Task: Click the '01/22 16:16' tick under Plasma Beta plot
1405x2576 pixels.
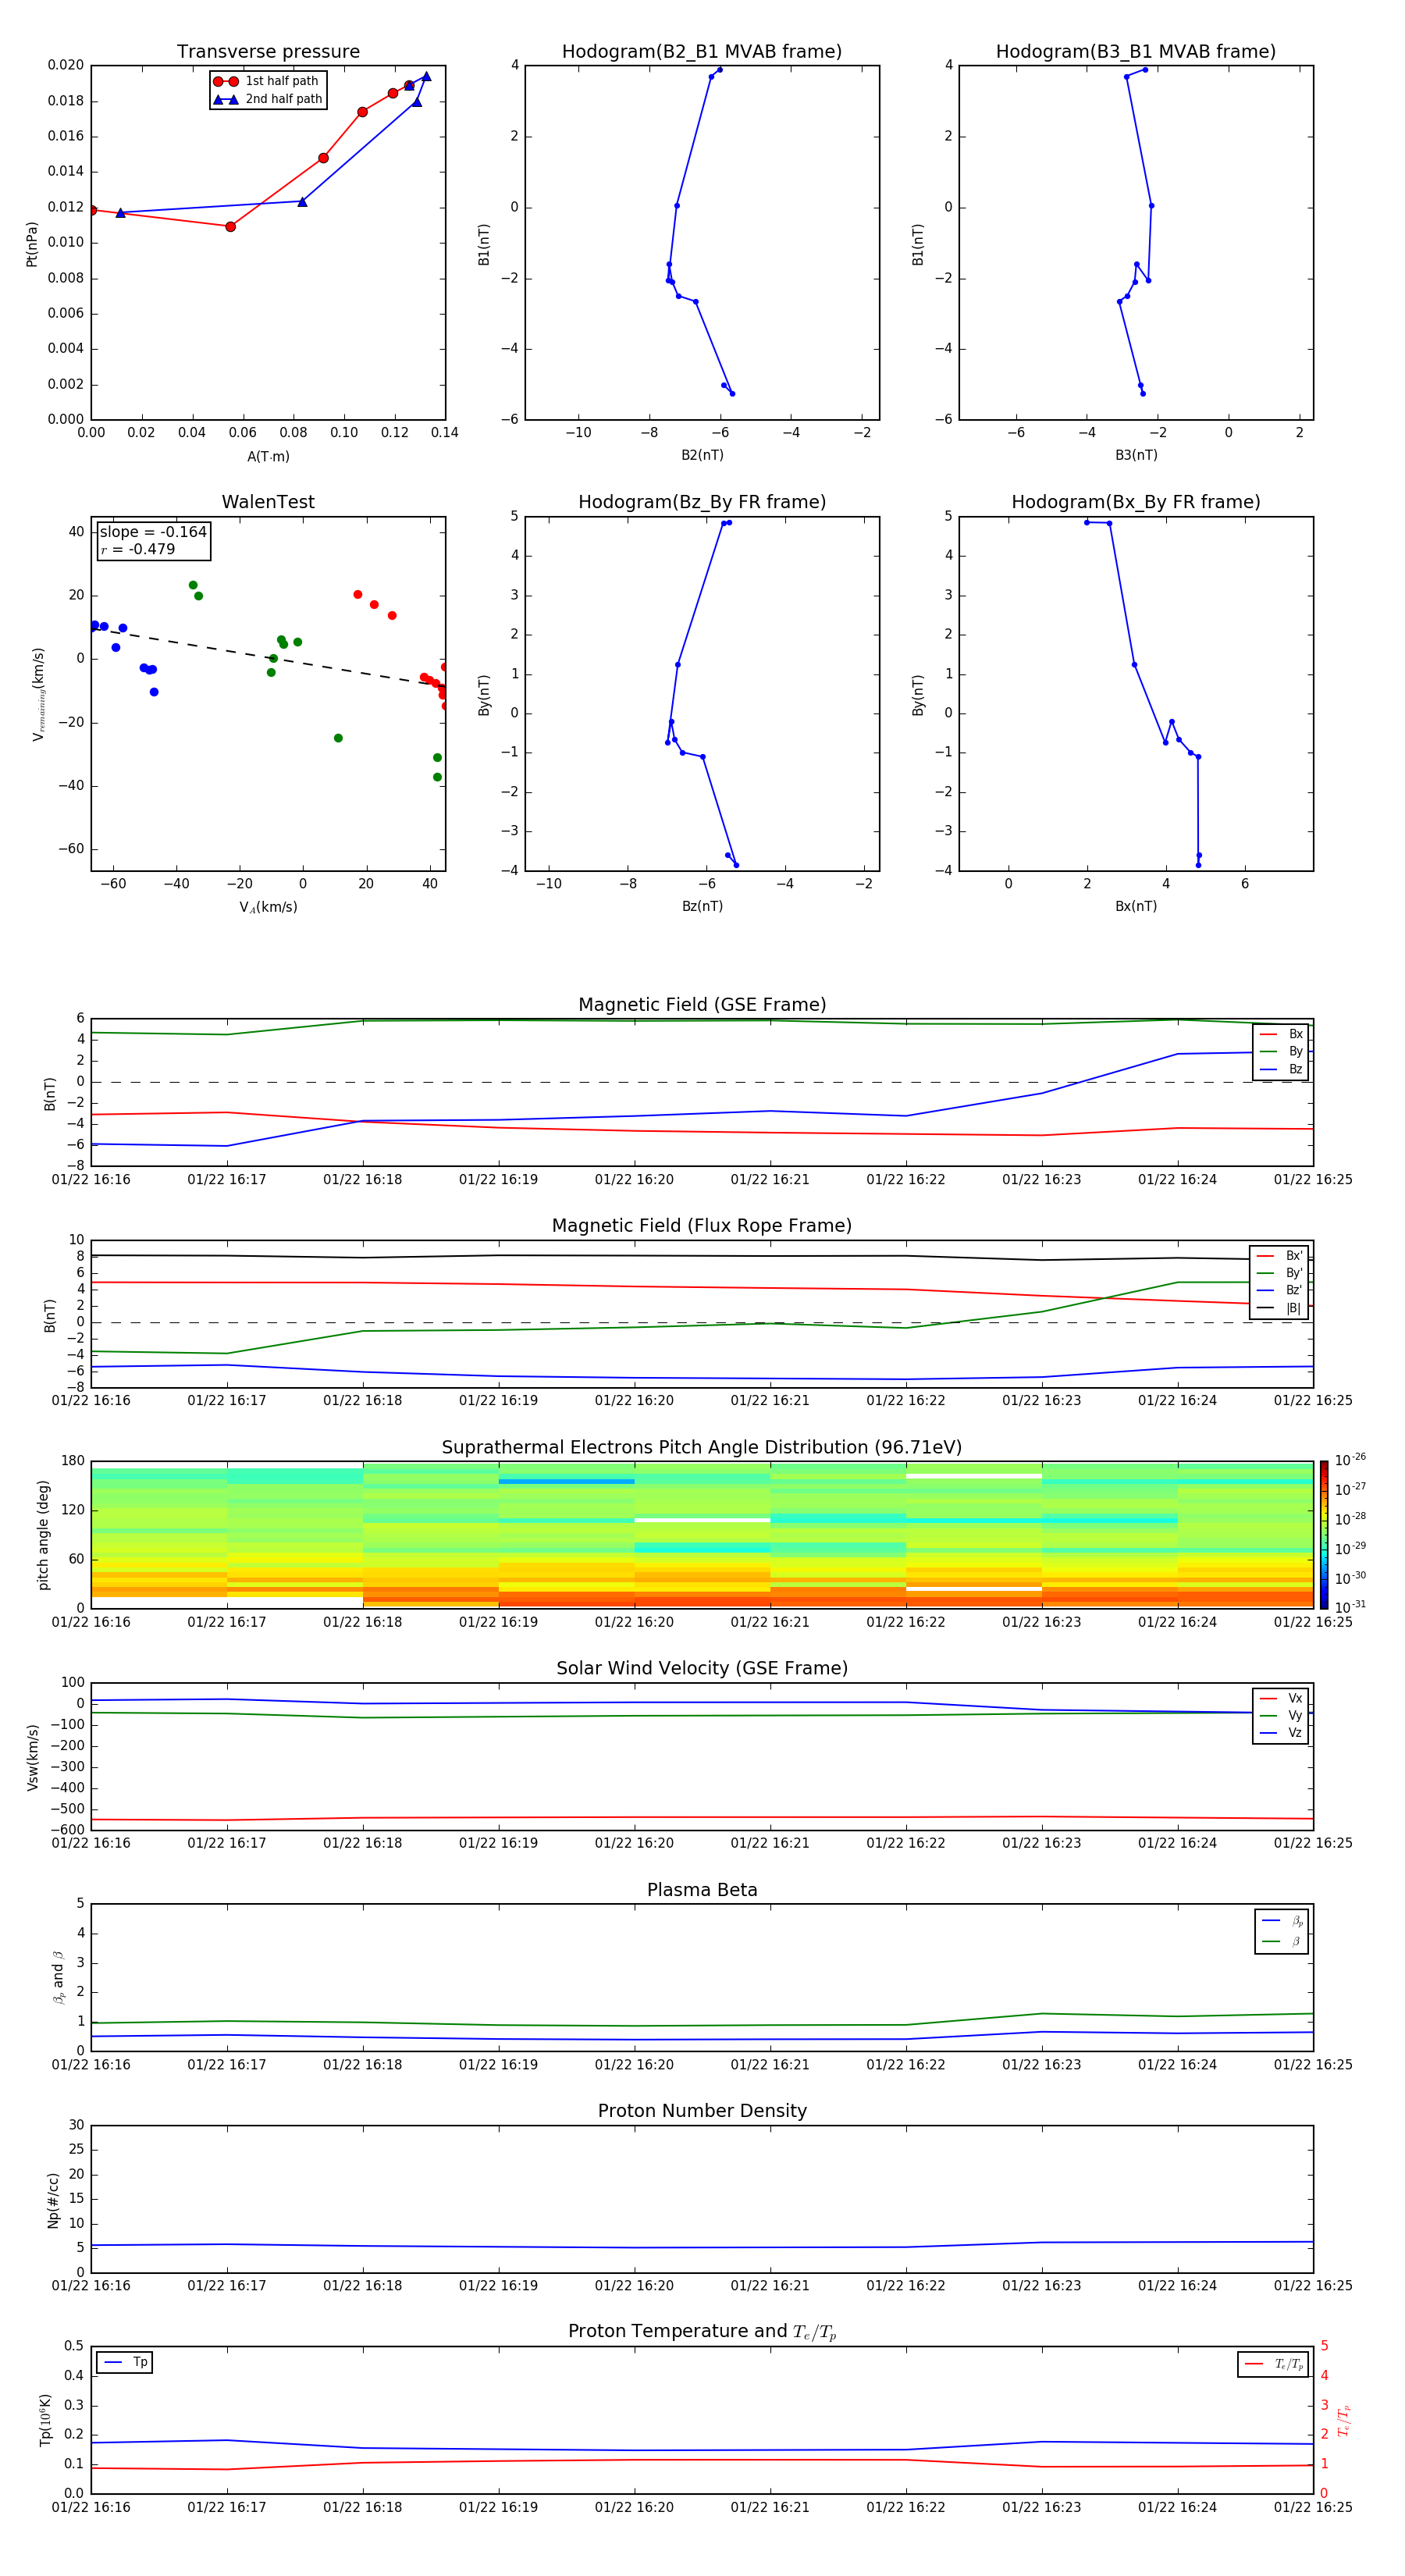Action: pos(91,2064)
